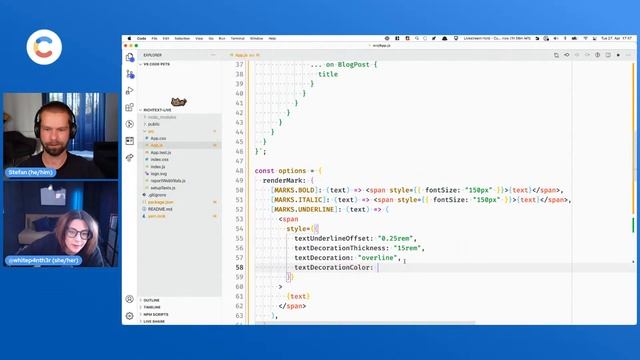Click the second icon in the editor title actions
This screenshot has width=640, height=360.
(x=567, y=55)
